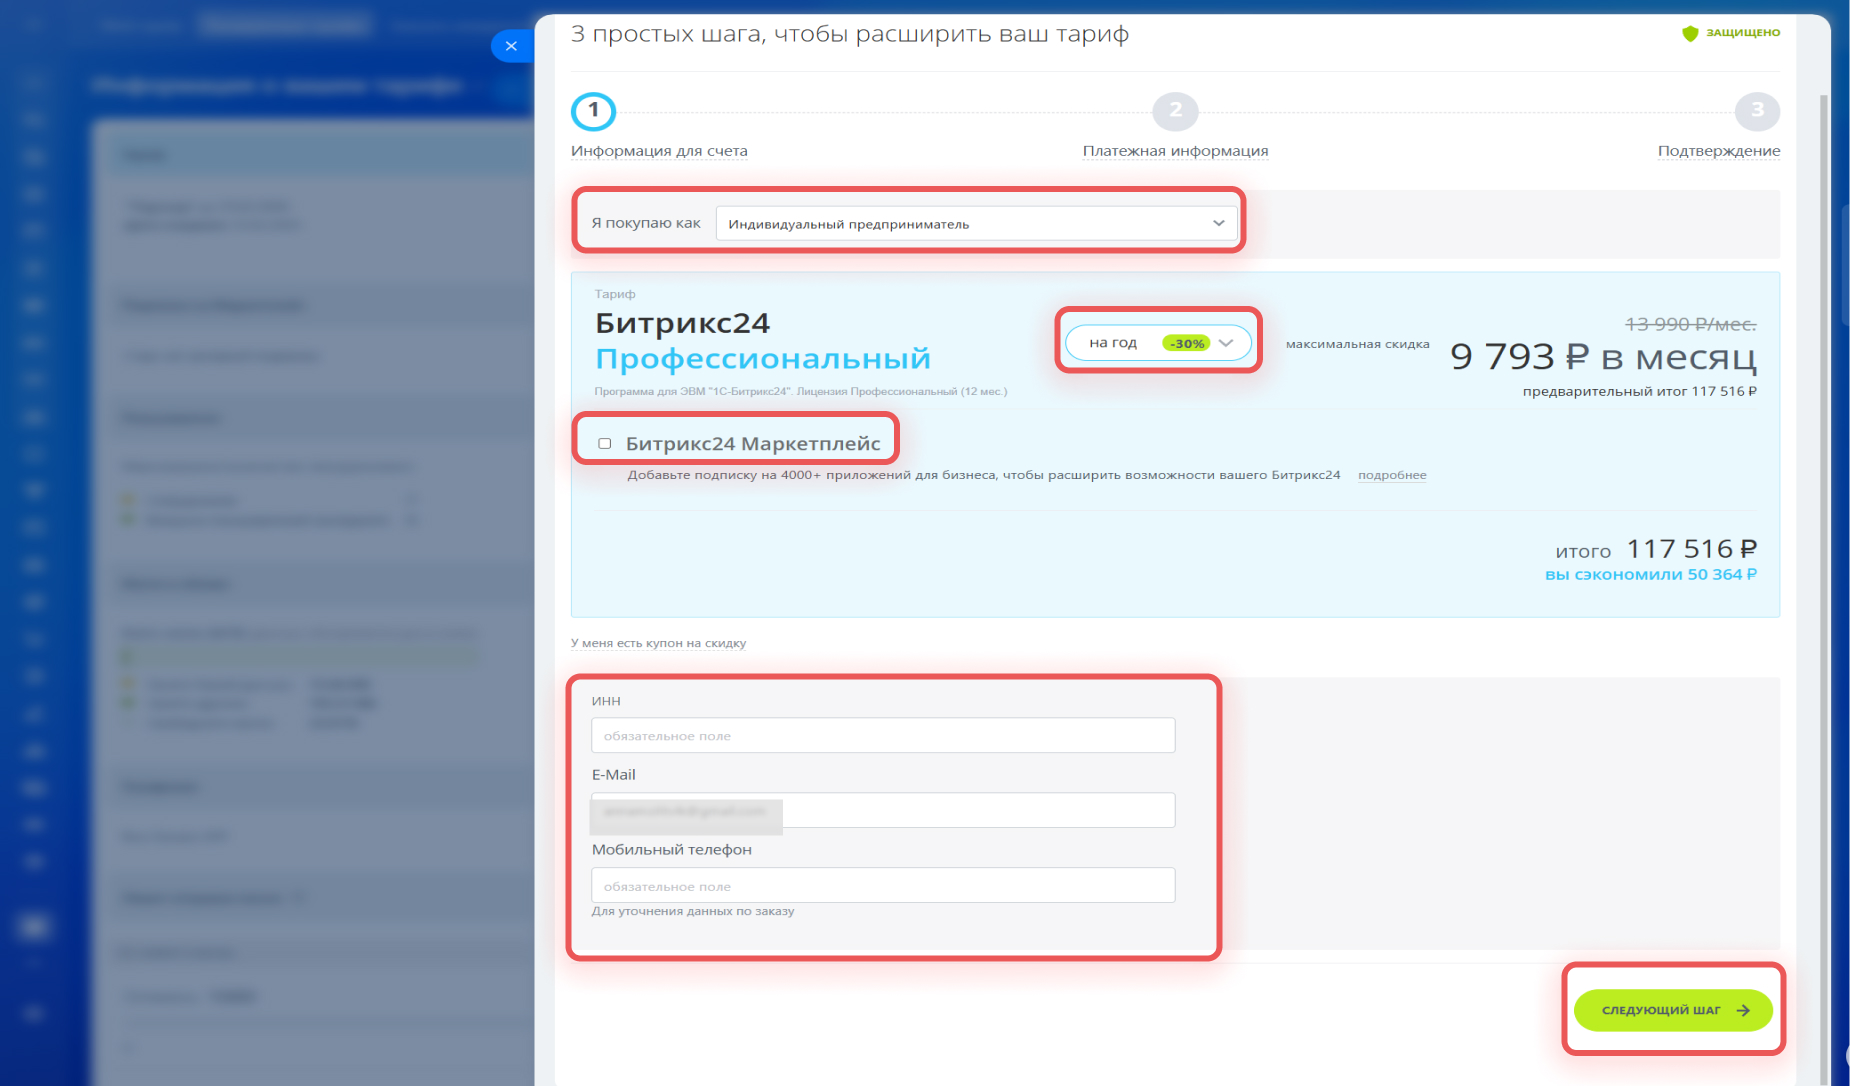Enable the Битрикс24 Маркетплейс checkbox
The width and height of the screenshot is (1850, 1086).
tap(605, 443)
